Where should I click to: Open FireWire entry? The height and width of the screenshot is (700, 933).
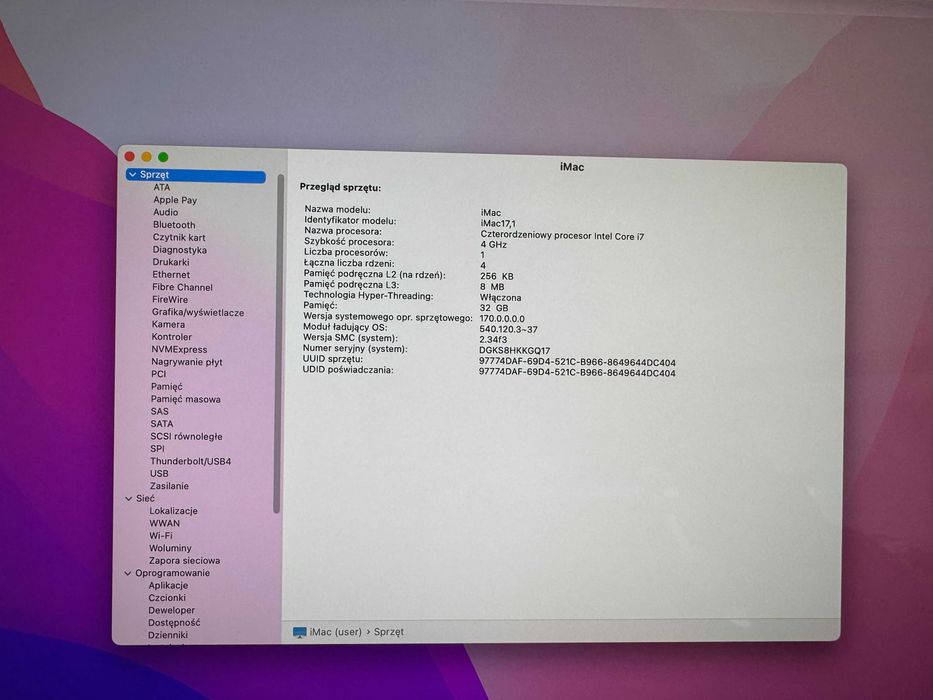pos(170,300)
